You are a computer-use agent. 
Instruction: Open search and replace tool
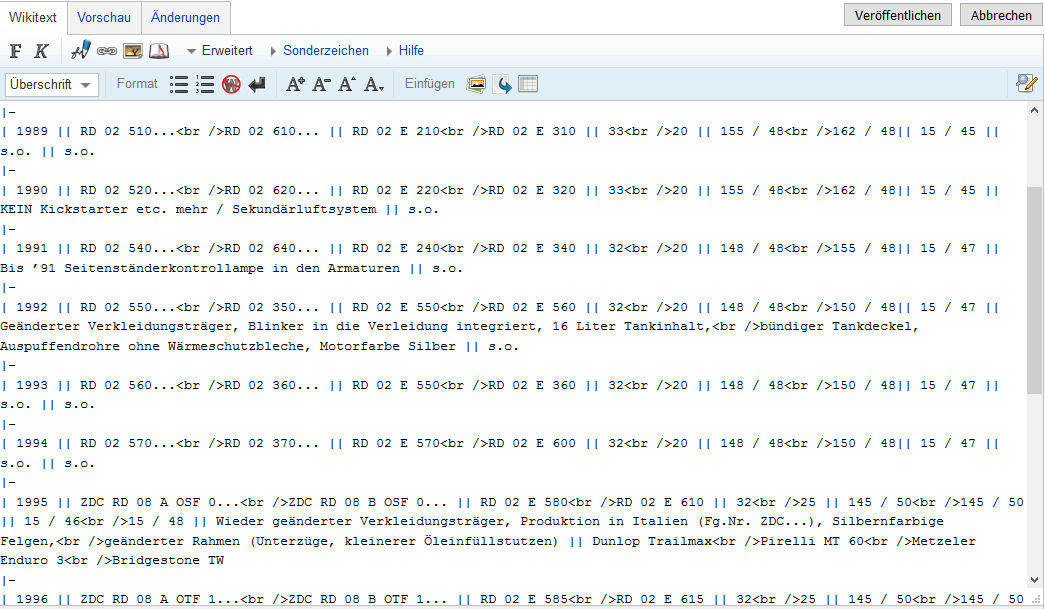tap(1026, 83)
